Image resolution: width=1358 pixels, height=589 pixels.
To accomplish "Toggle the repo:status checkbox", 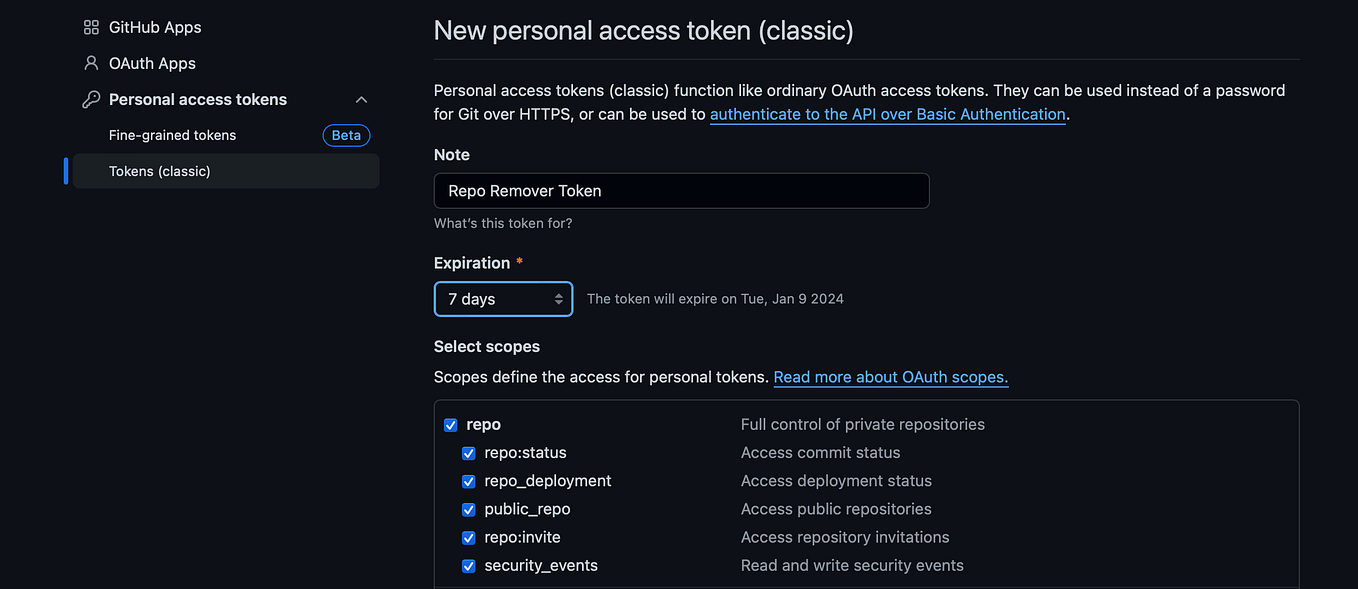I will [x=468, y=453].
